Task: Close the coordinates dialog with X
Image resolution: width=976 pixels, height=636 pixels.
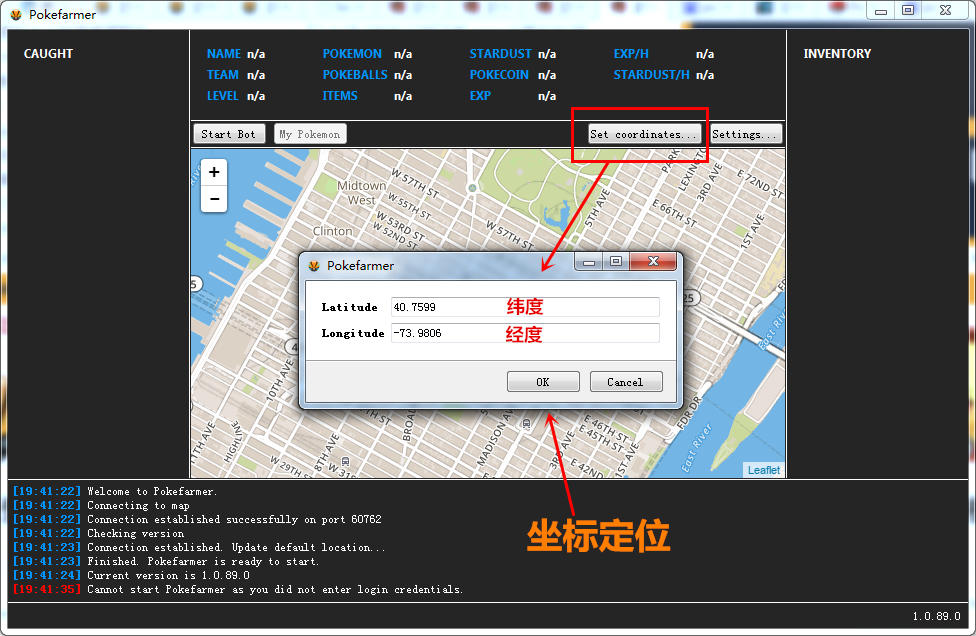Action: [653, 262]
